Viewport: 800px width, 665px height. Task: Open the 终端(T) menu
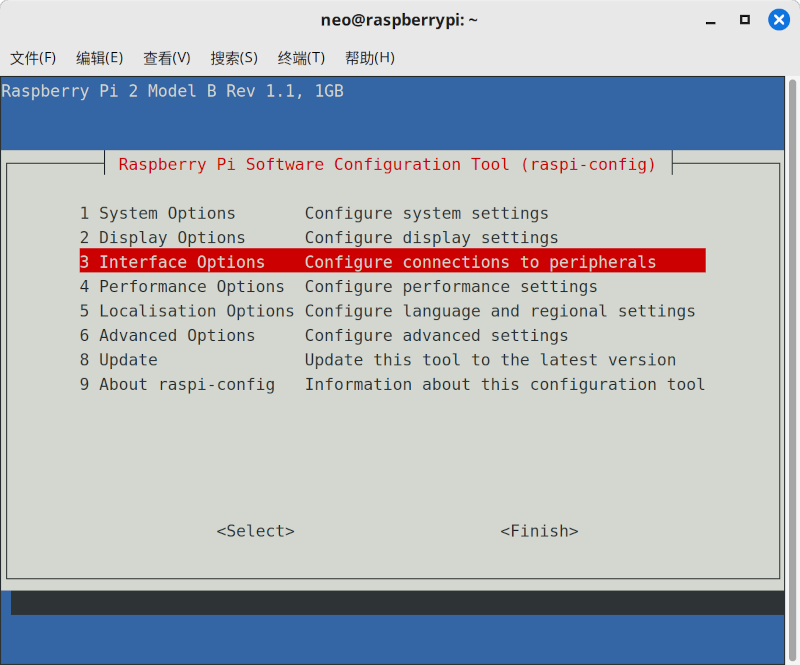pos(301,58)
